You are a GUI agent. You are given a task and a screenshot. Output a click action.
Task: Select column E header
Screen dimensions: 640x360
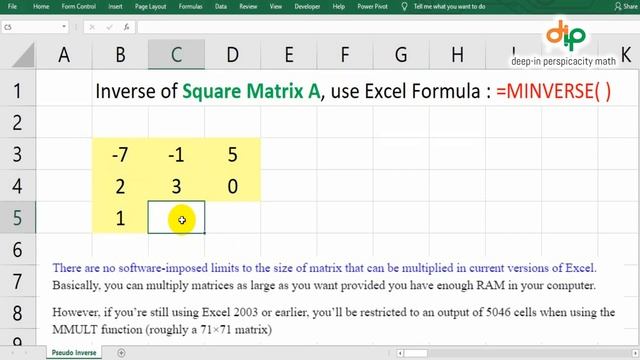[289, 55]
